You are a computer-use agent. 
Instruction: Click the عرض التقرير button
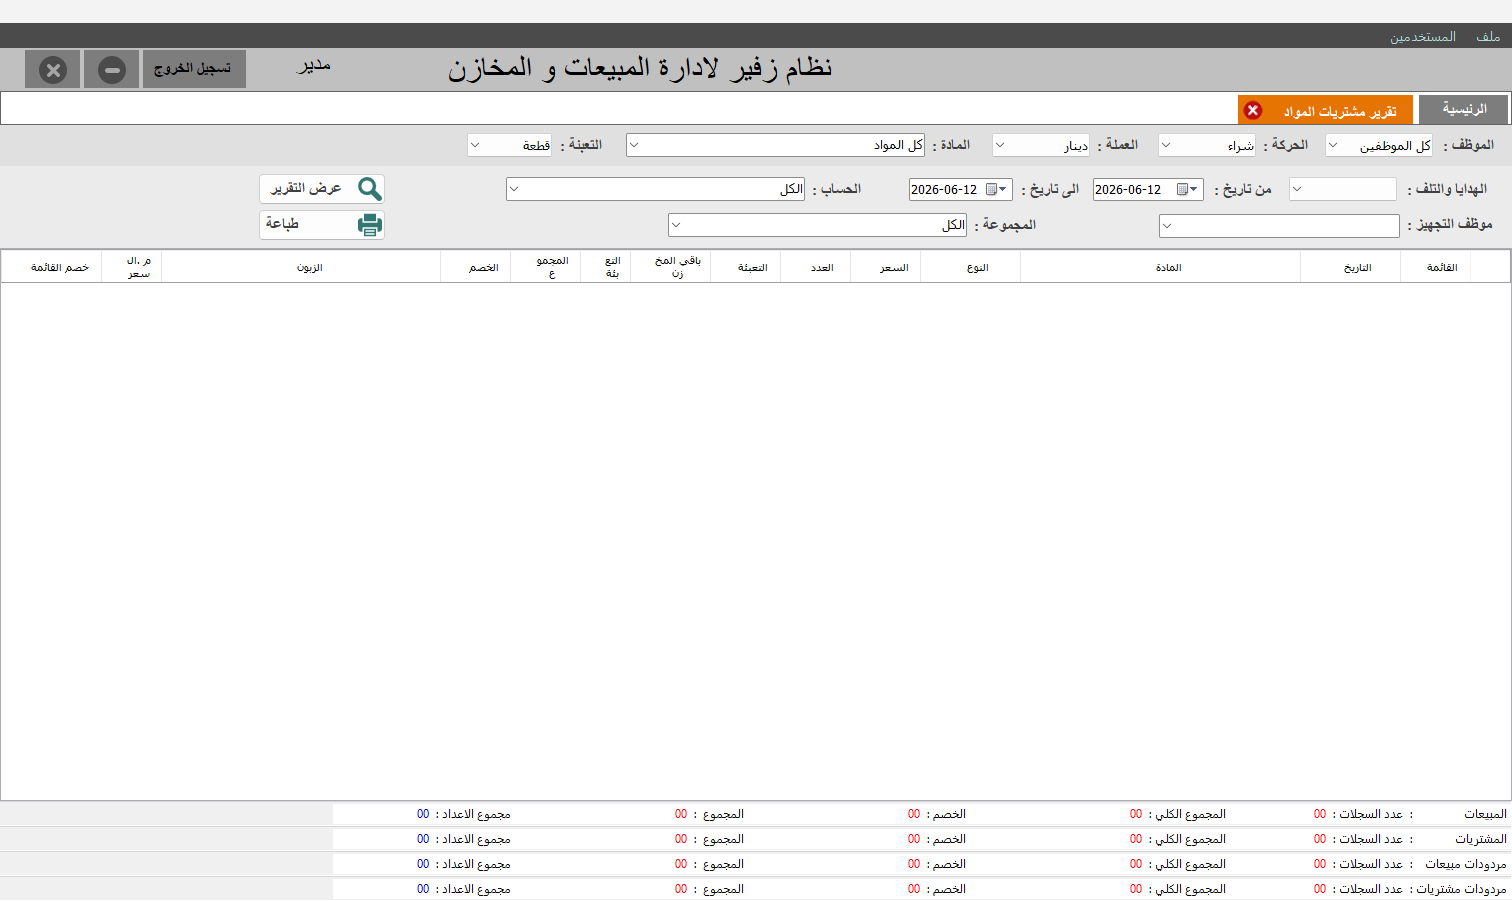pos(322,189)
